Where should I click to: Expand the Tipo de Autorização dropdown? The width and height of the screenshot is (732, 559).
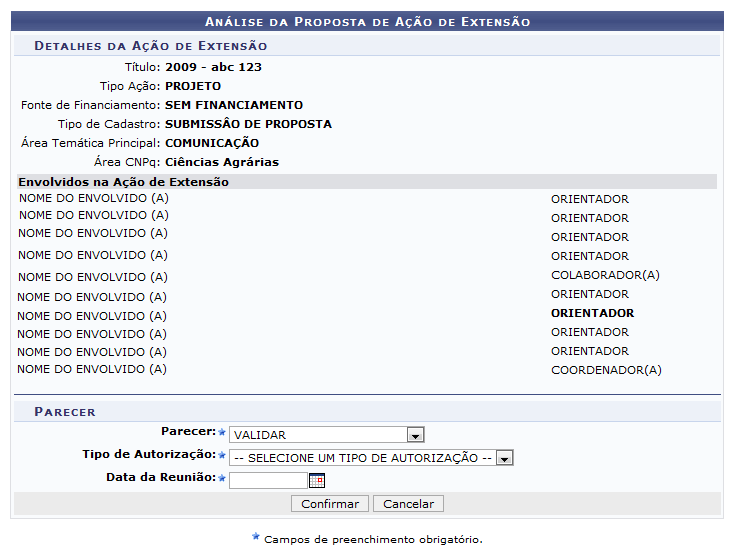(370, 457)
